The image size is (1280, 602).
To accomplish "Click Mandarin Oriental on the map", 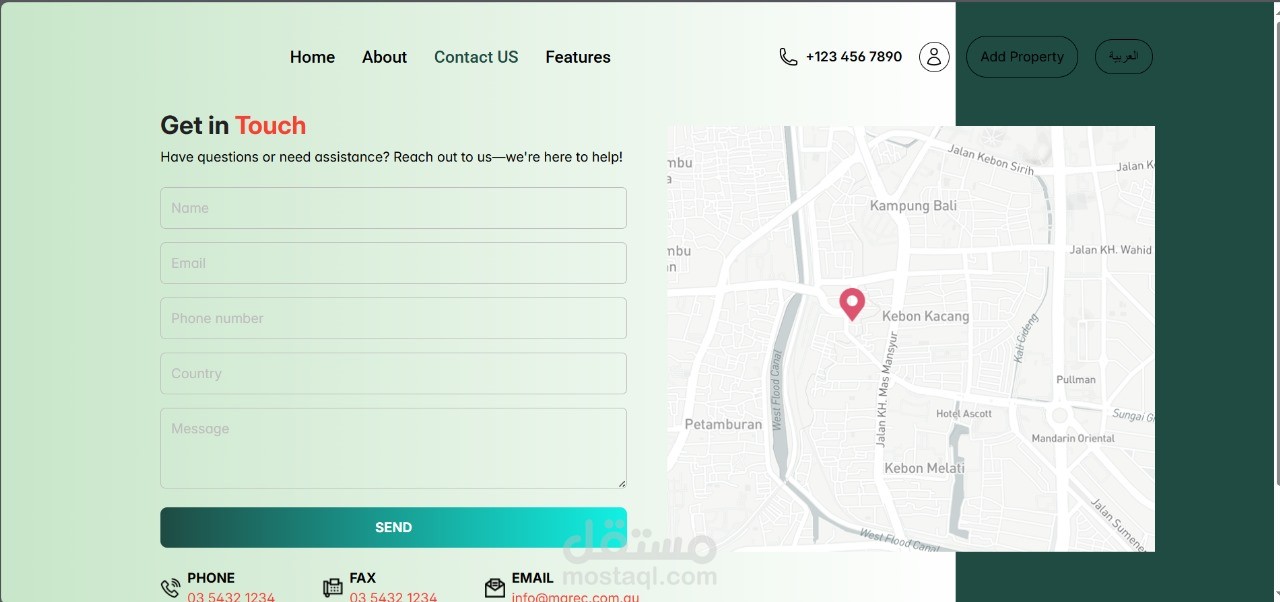I will pos(1073,438).
